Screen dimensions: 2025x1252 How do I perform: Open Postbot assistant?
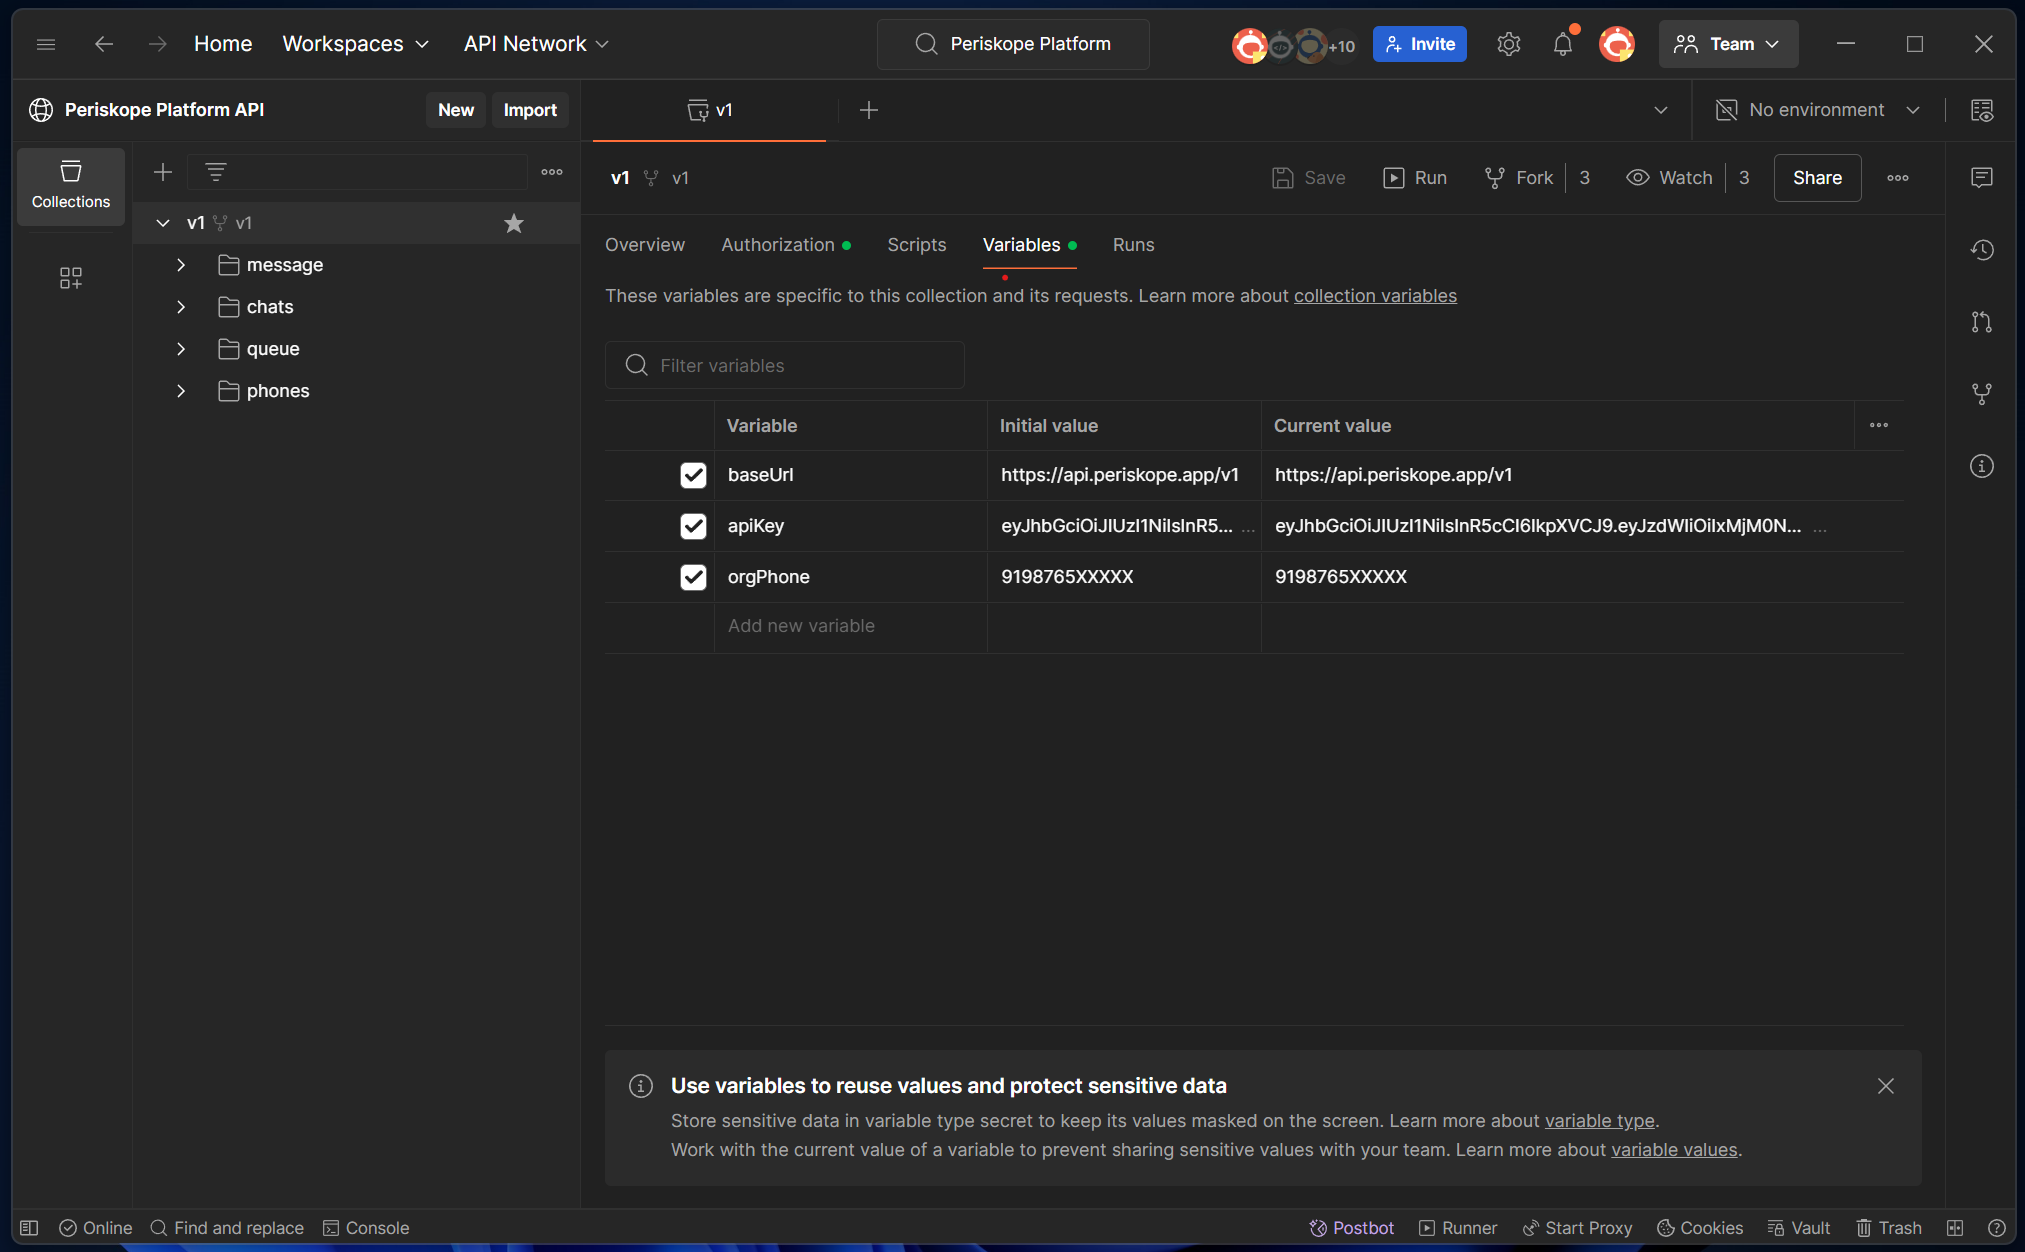pos(1351,1228)
